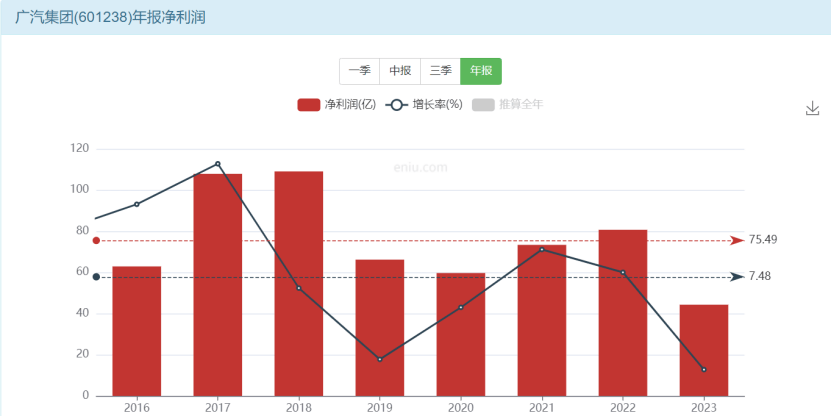The image size is (831, 416).
Task: Click the red 净利润 legend swatch
Action: click(x=308, y=104)
